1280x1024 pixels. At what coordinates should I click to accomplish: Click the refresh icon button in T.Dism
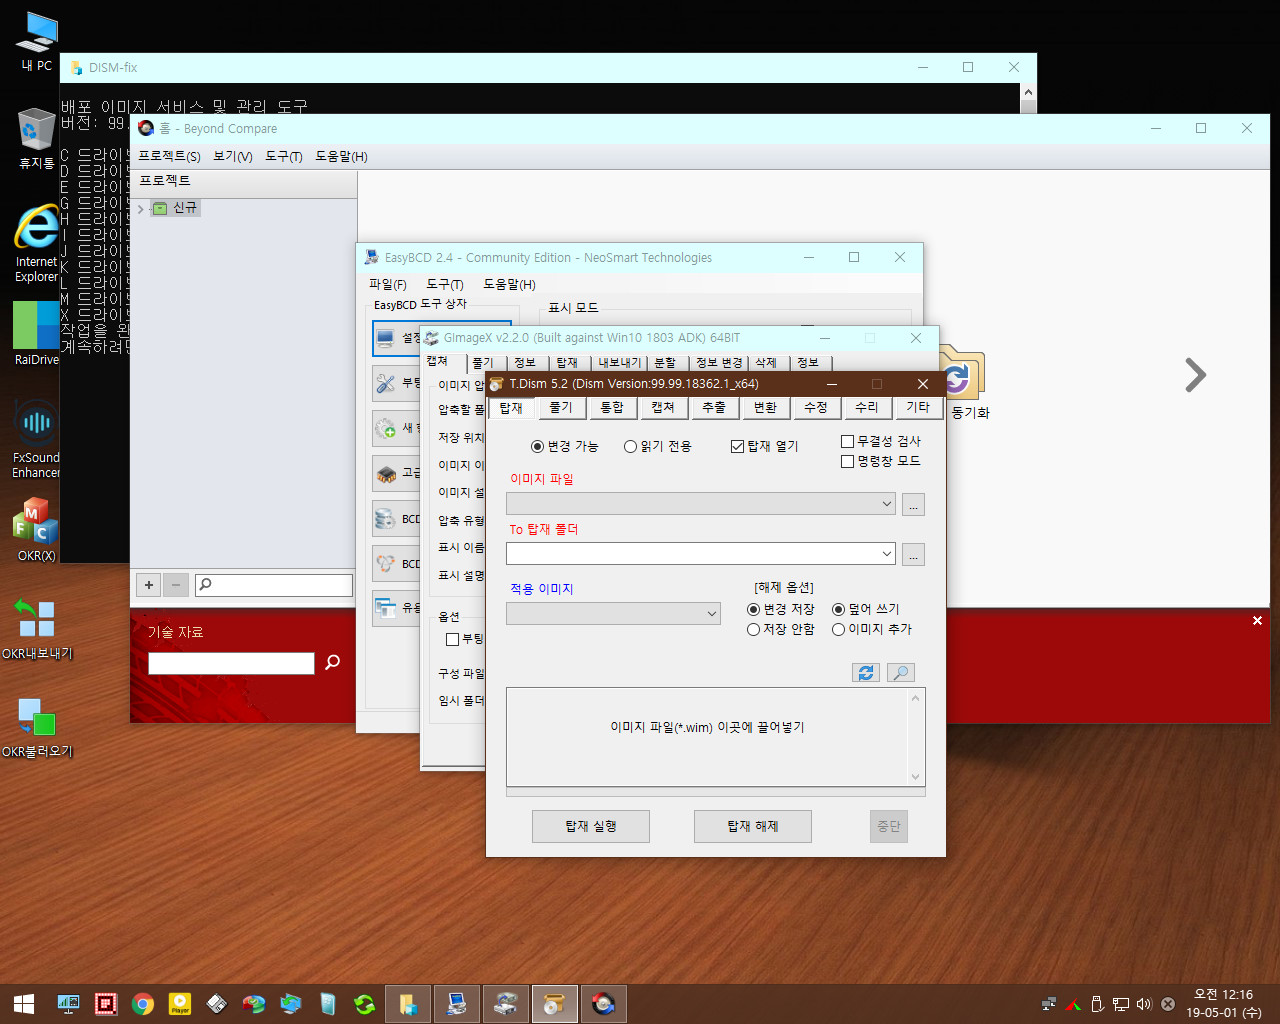tap(866, 673)
